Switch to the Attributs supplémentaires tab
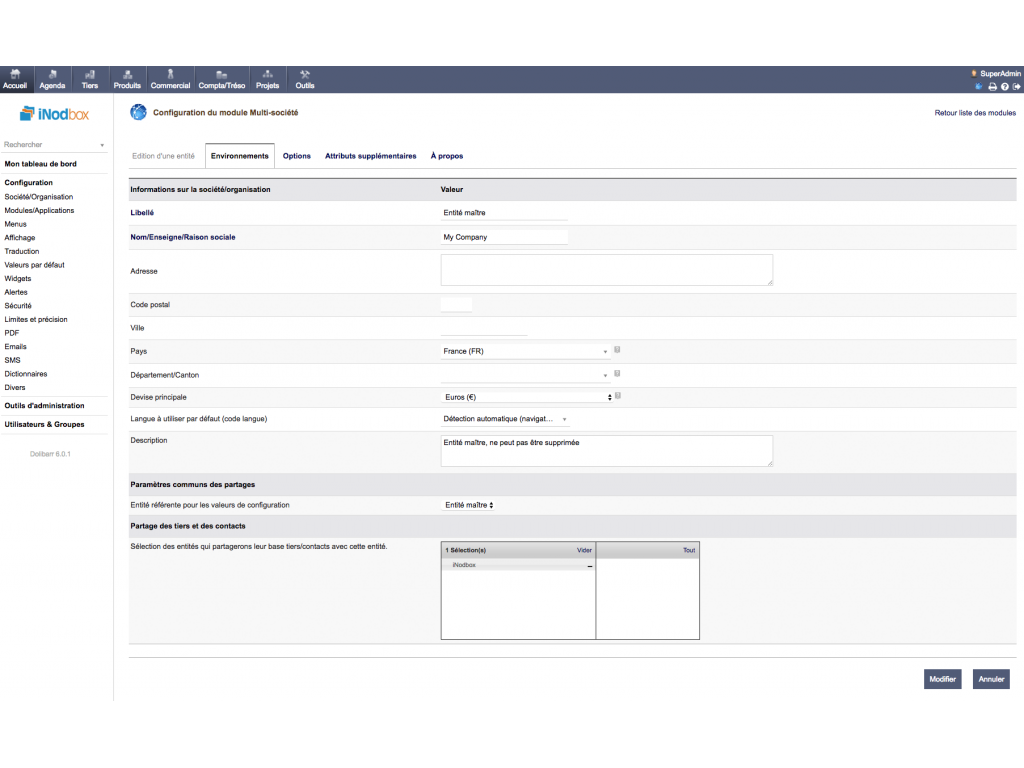The height and width of the screenshot is (768, 1024). point(370,156)
